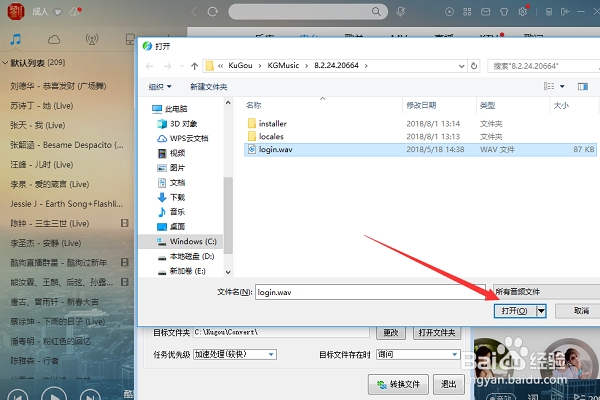
Task: Open the 任务优先级 dropdown
Action: (235, 354)
